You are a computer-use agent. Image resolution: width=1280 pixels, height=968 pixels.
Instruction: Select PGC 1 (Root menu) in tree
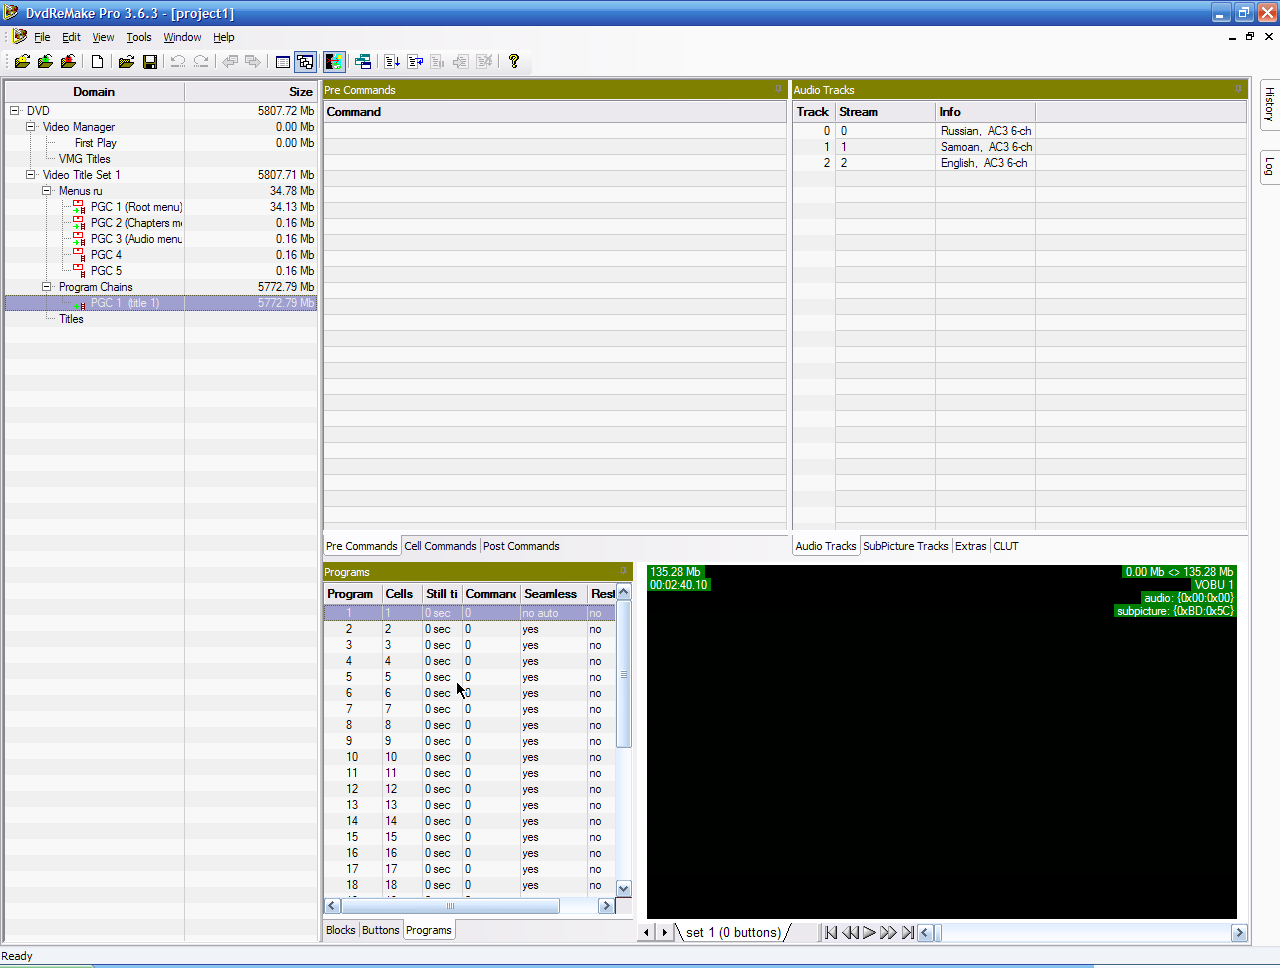click(x=136, y=207)
